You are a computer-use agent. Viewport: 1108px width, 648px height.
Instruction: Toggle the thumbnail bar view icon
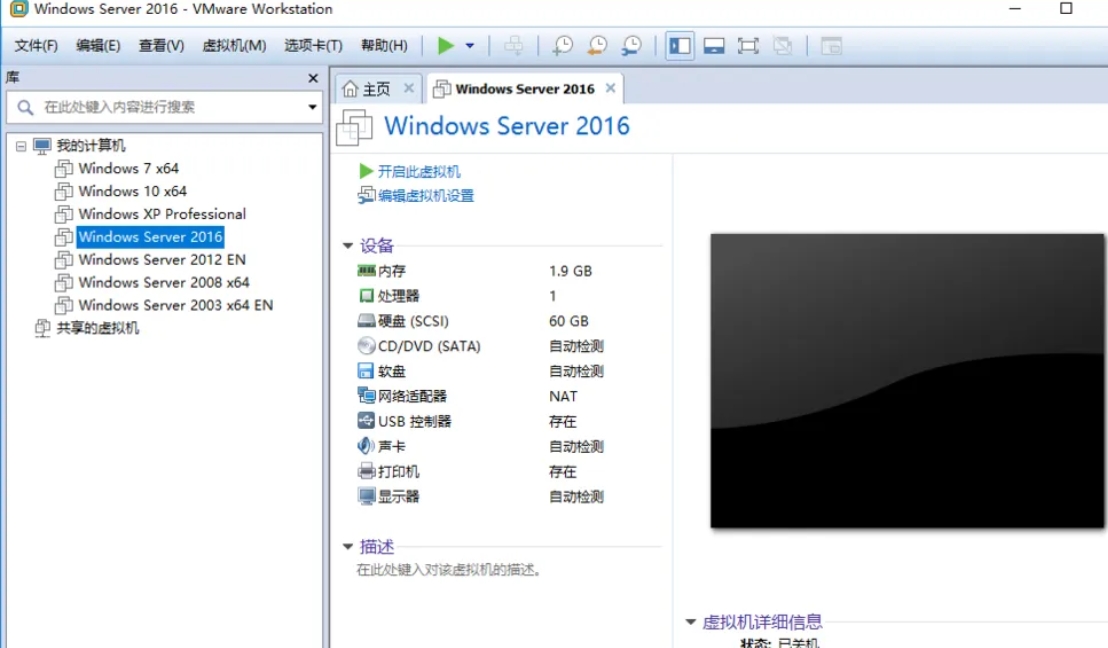714,46
